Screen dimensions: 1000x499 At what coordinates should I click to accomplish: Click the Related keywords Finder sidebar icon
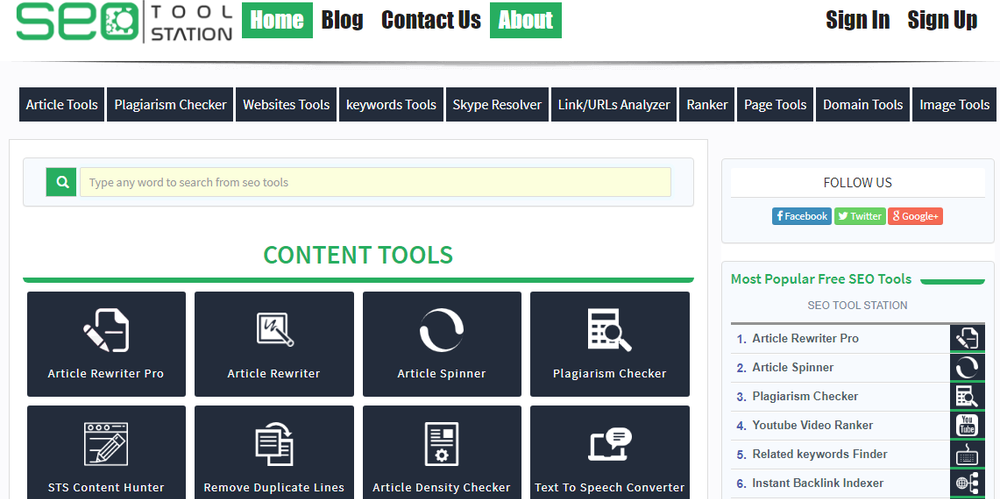967,454
